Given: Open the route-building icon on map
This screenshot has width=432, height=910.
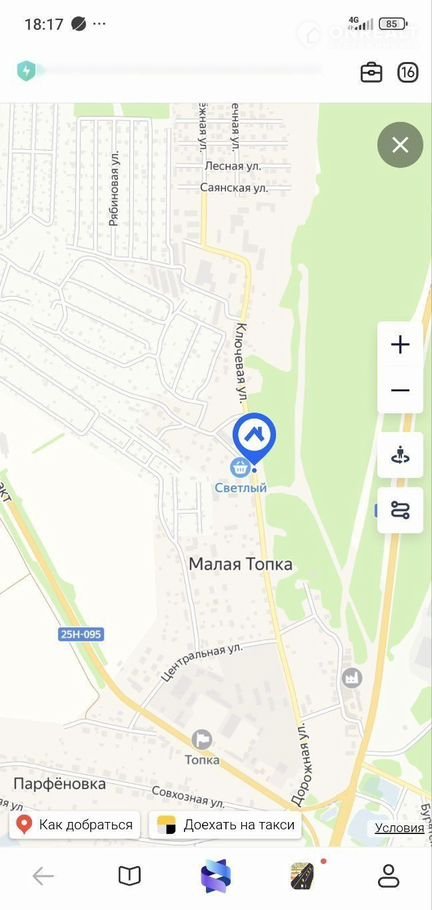Looking at the screenshot, I should [x=400, y=510].
